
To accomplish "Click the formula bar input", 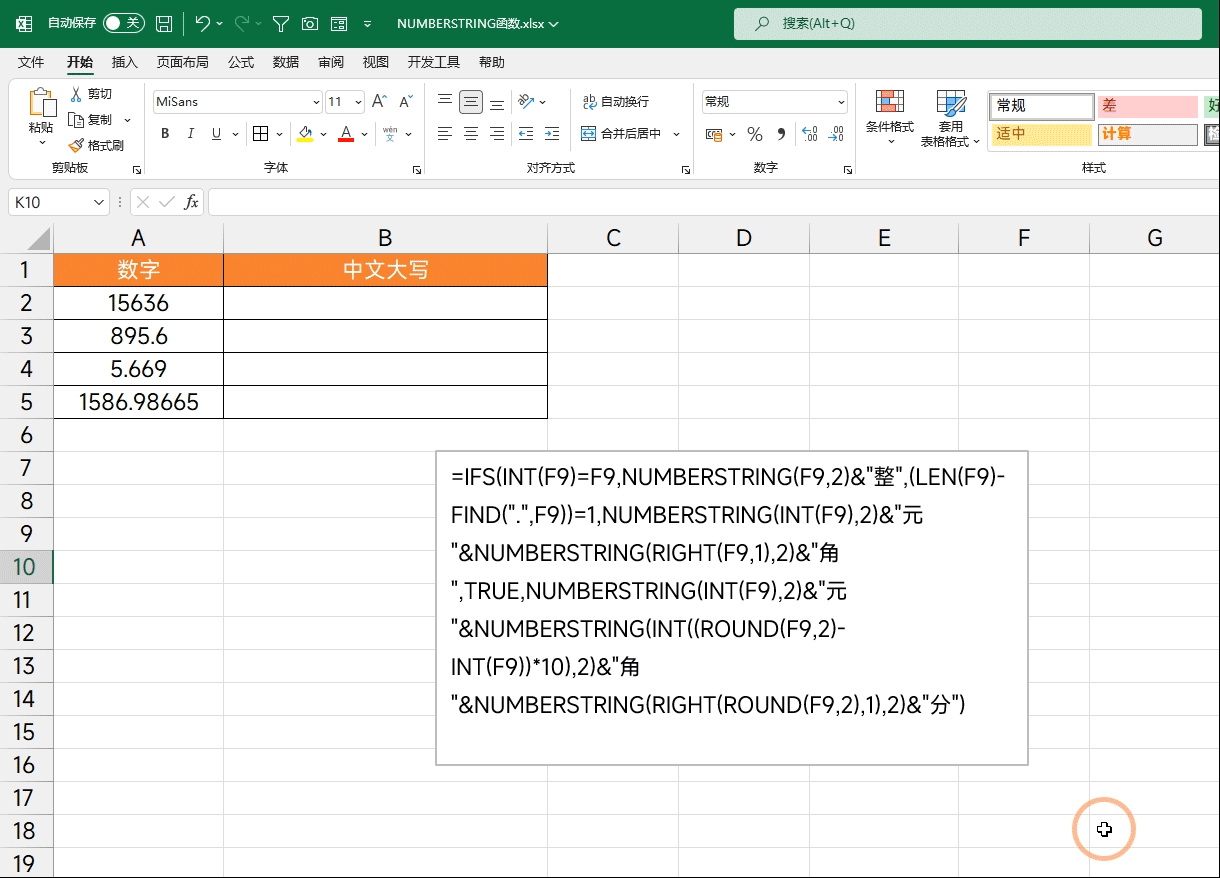I will tap(714, 202).
